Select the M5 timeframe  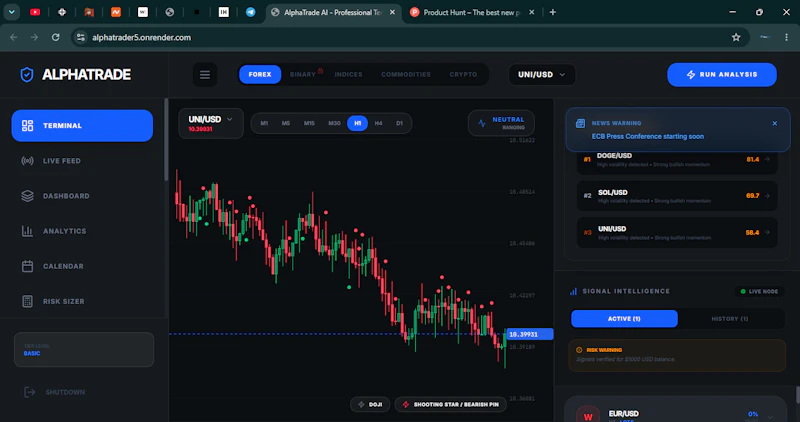pos(286,123)
